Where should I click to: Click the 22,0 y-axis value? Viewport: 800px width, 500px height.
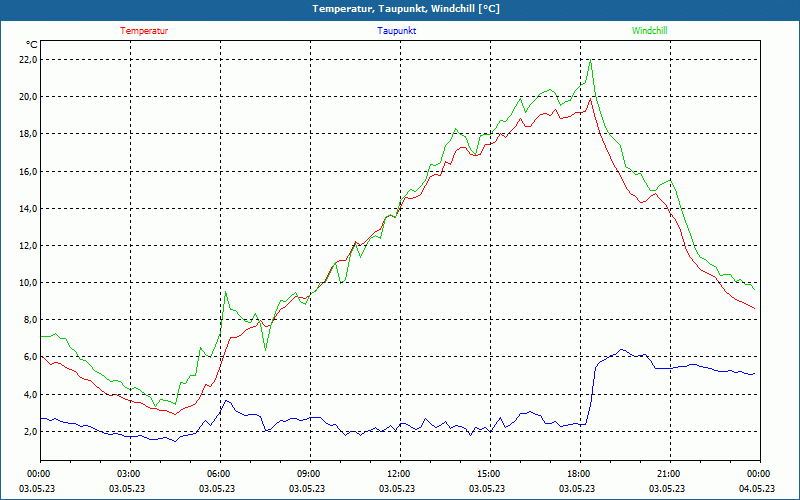29,60
